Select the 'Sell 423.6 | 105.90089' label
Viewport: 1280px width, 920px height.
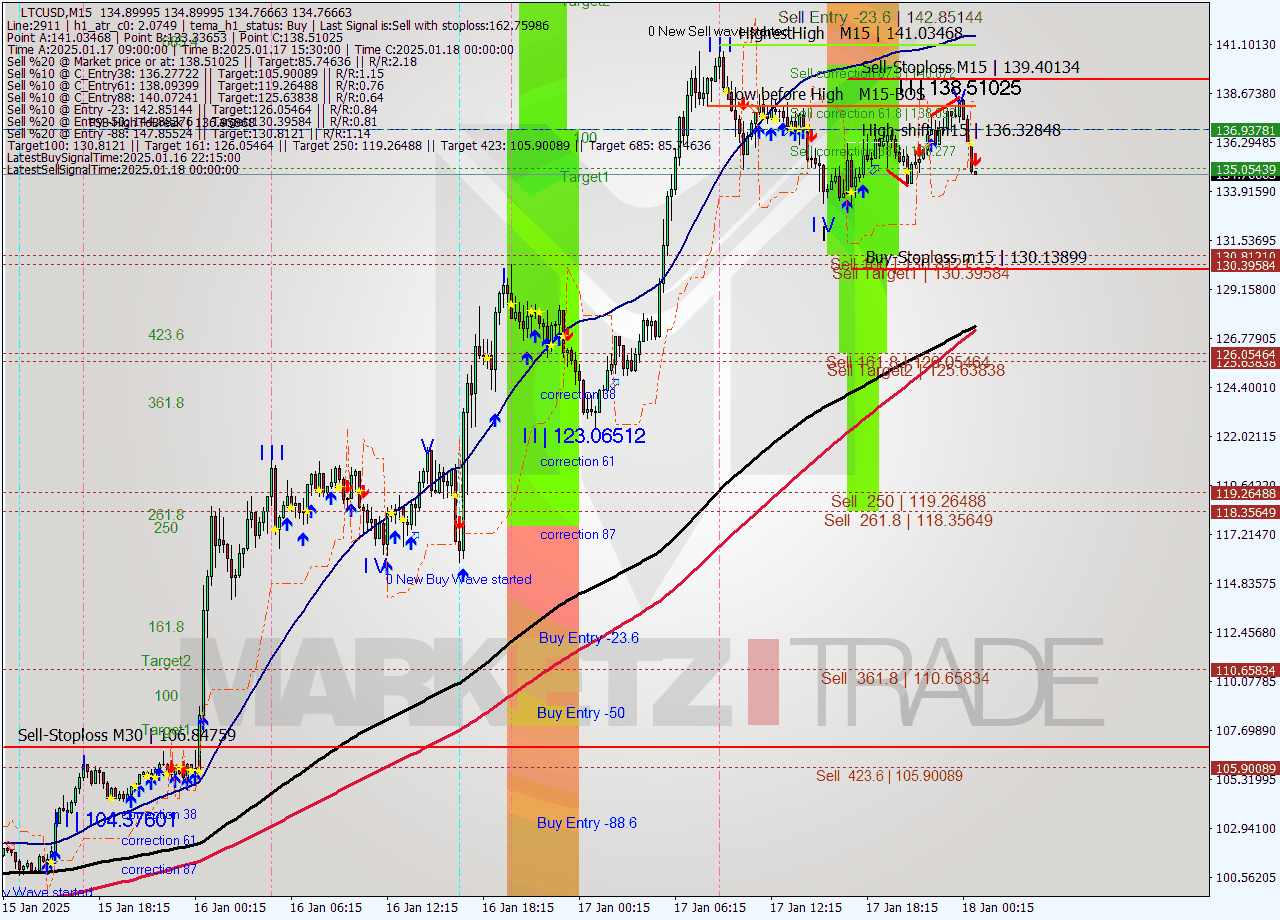click(889, 775)
